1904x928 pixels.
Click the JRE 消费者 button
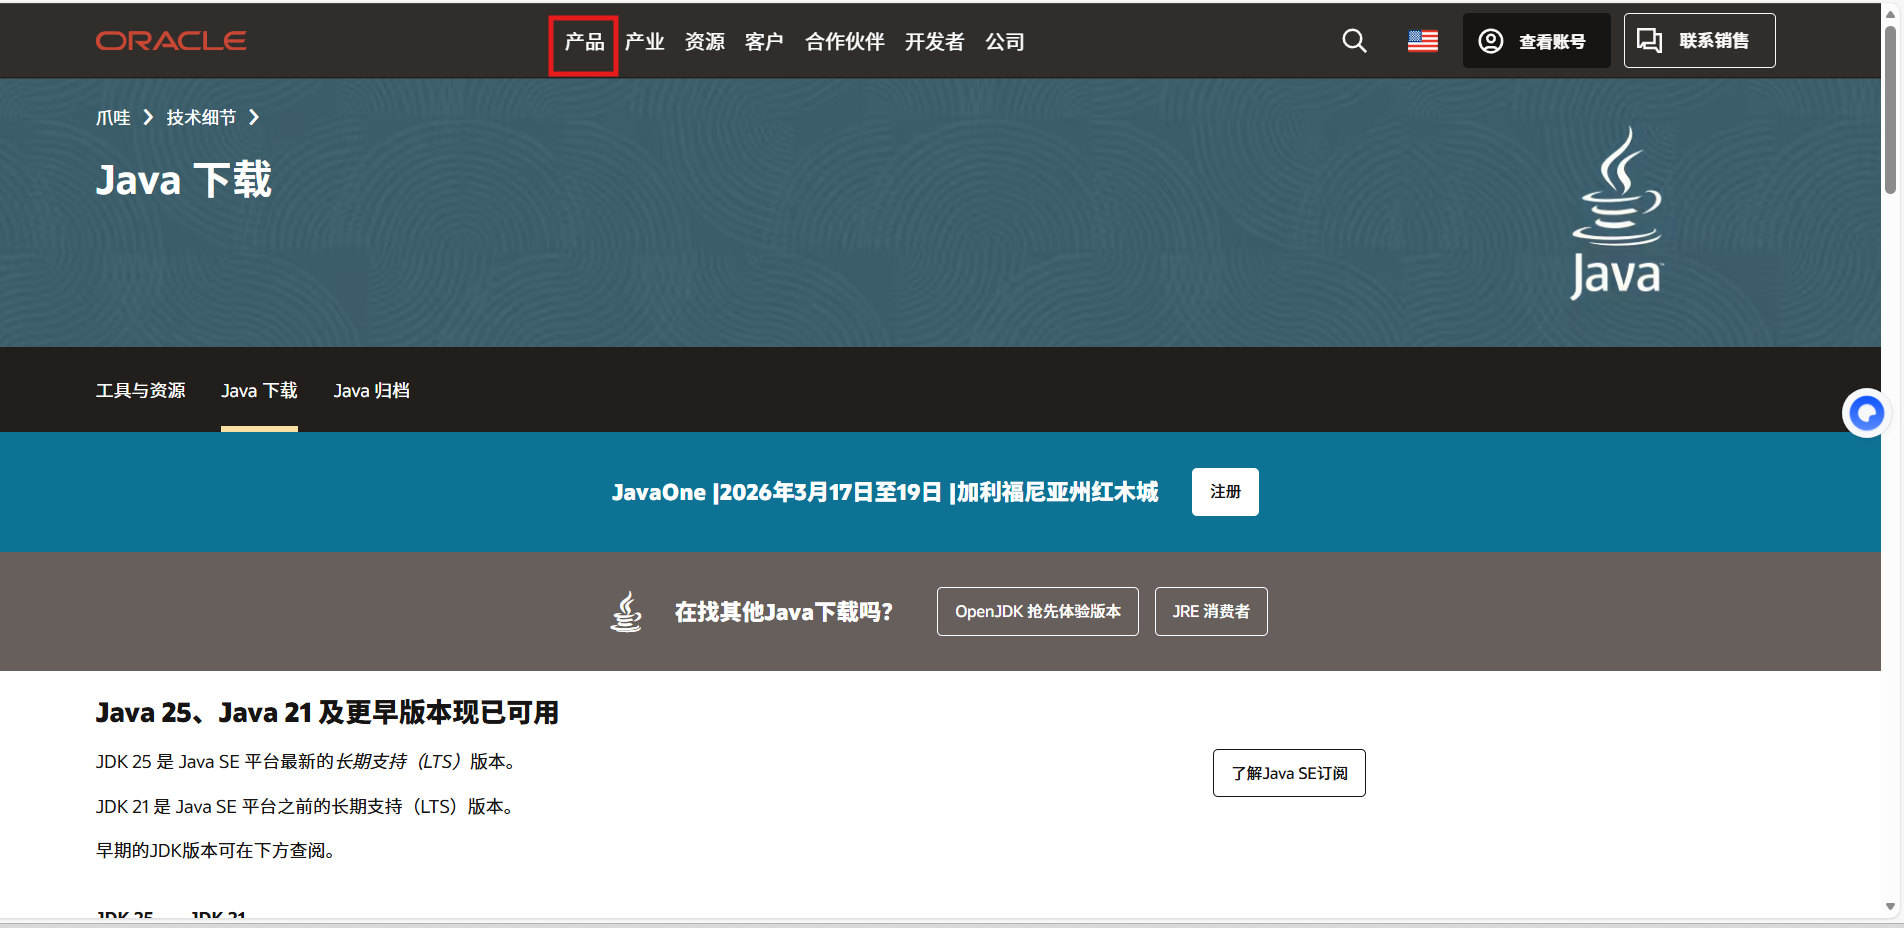[x=1211, y=611]
